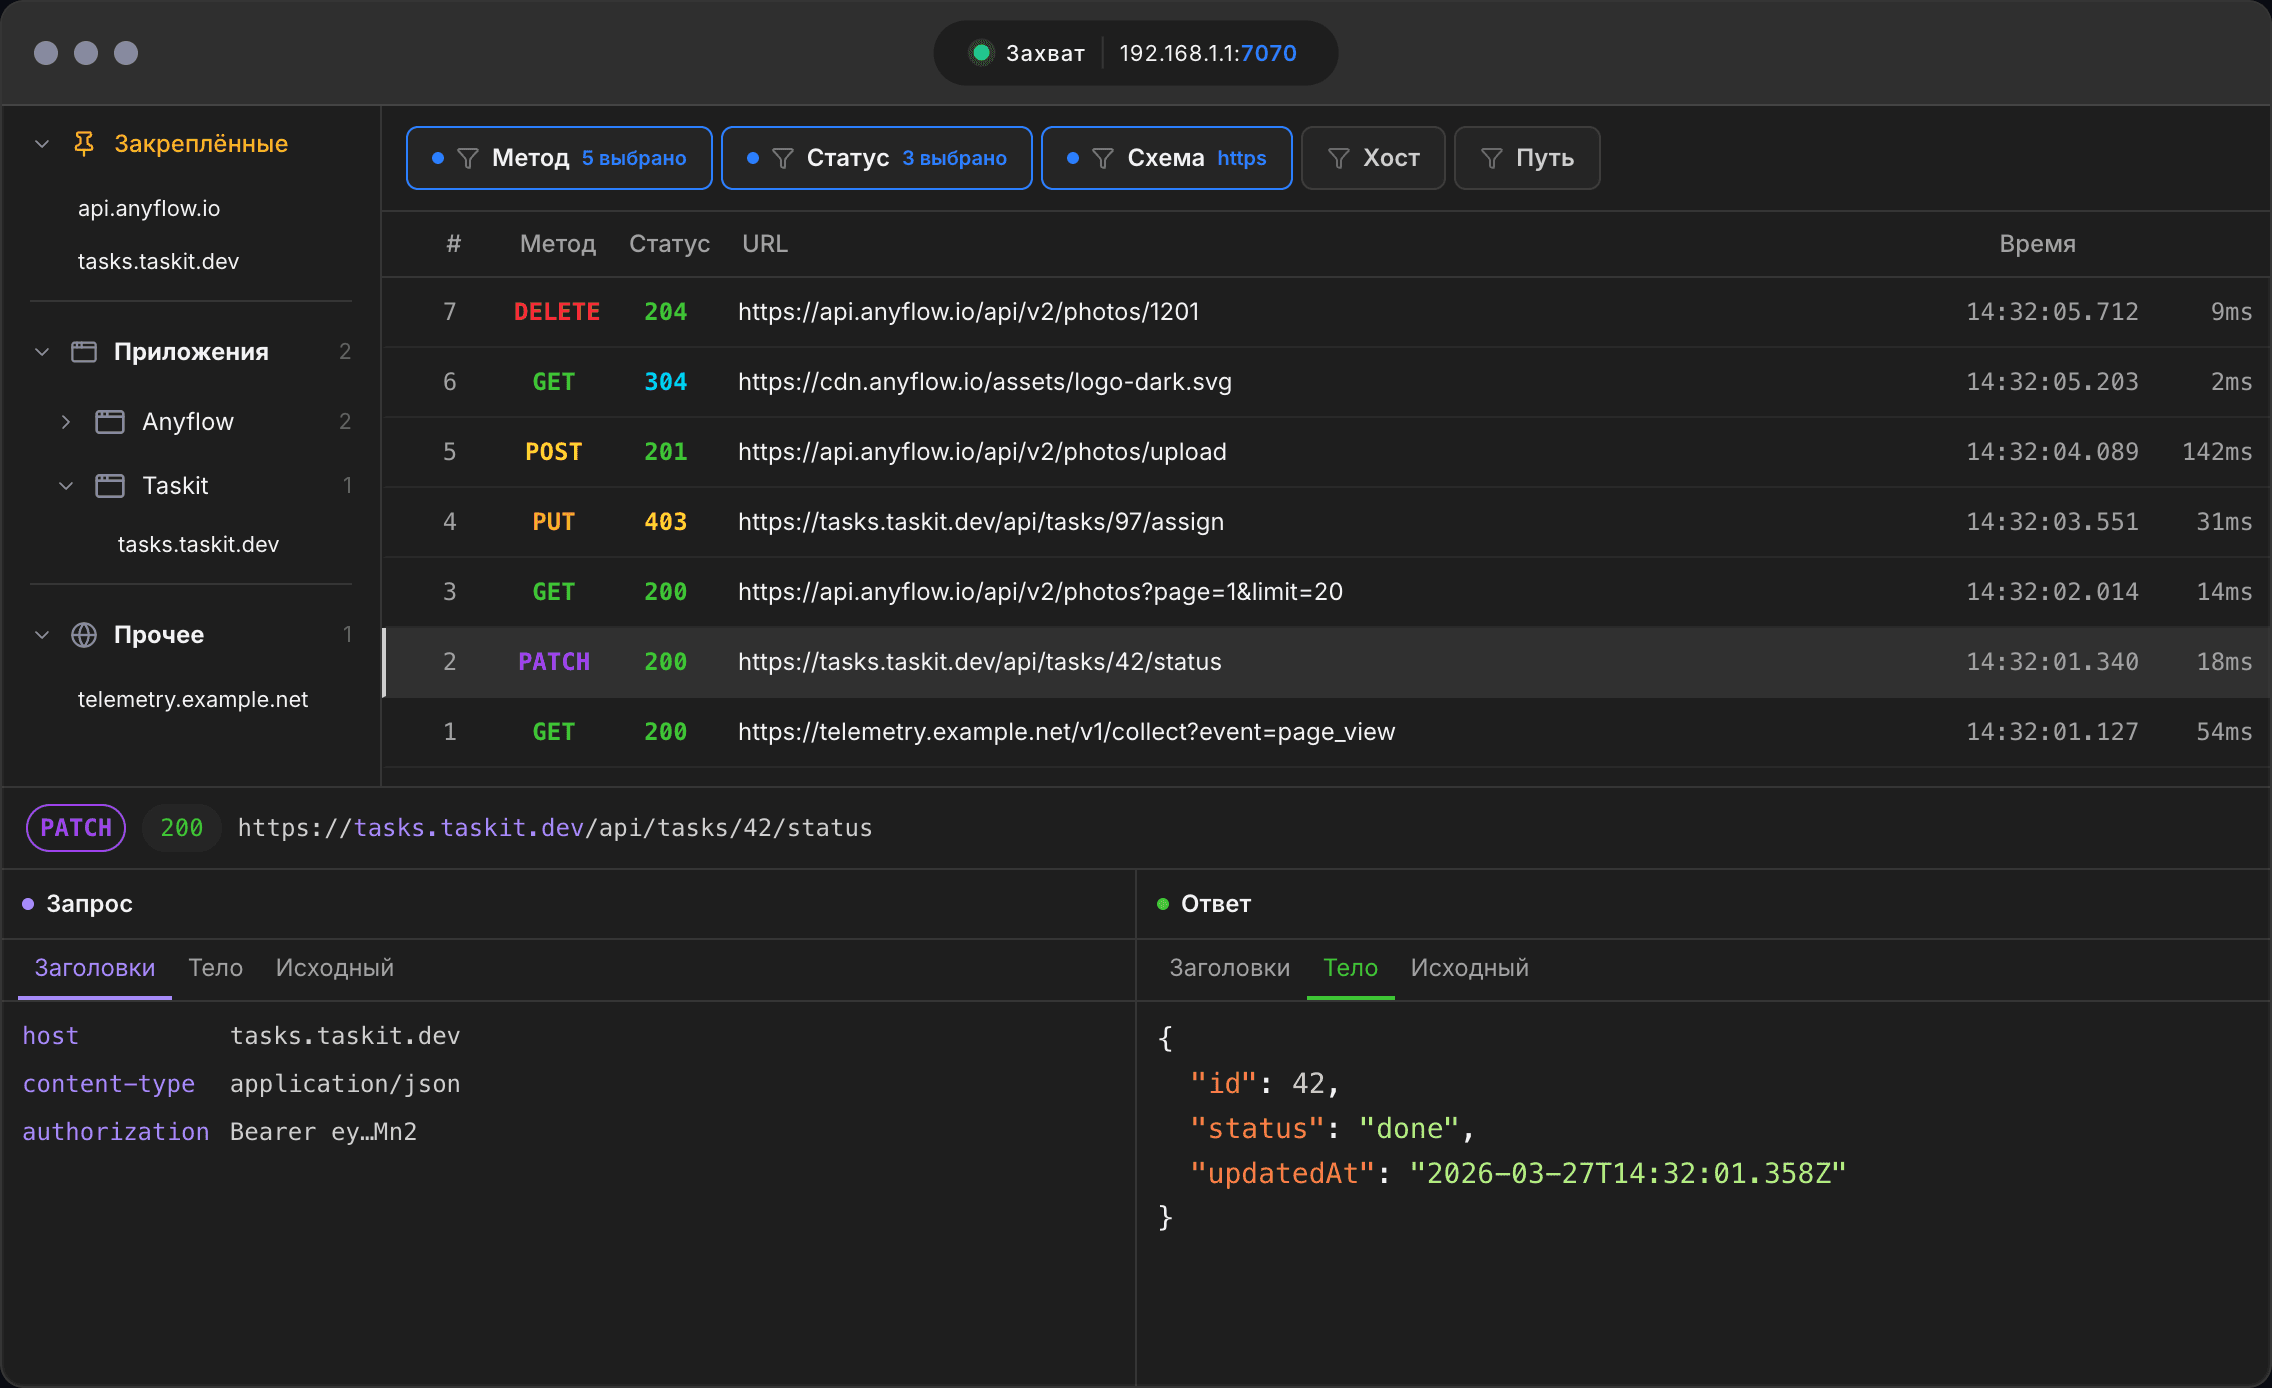Image resolution: width=2272 pixels, height=1388 pixels.
Task: Click the updatedAt timestamp value in response
Action: click(x=1627, y=1174)
